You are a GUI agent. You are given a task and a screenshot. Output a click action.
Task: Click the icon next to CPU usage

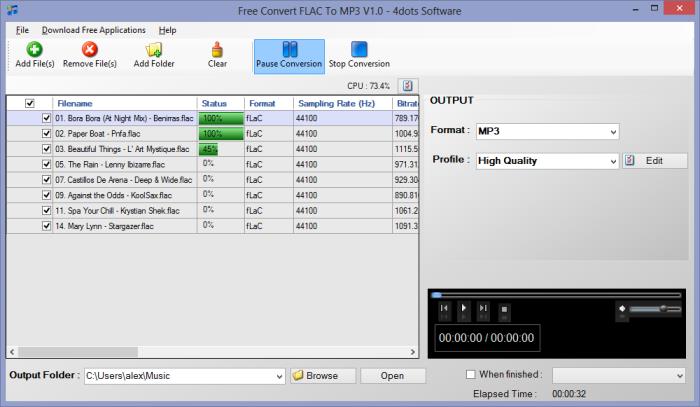[x=408, y=85]
